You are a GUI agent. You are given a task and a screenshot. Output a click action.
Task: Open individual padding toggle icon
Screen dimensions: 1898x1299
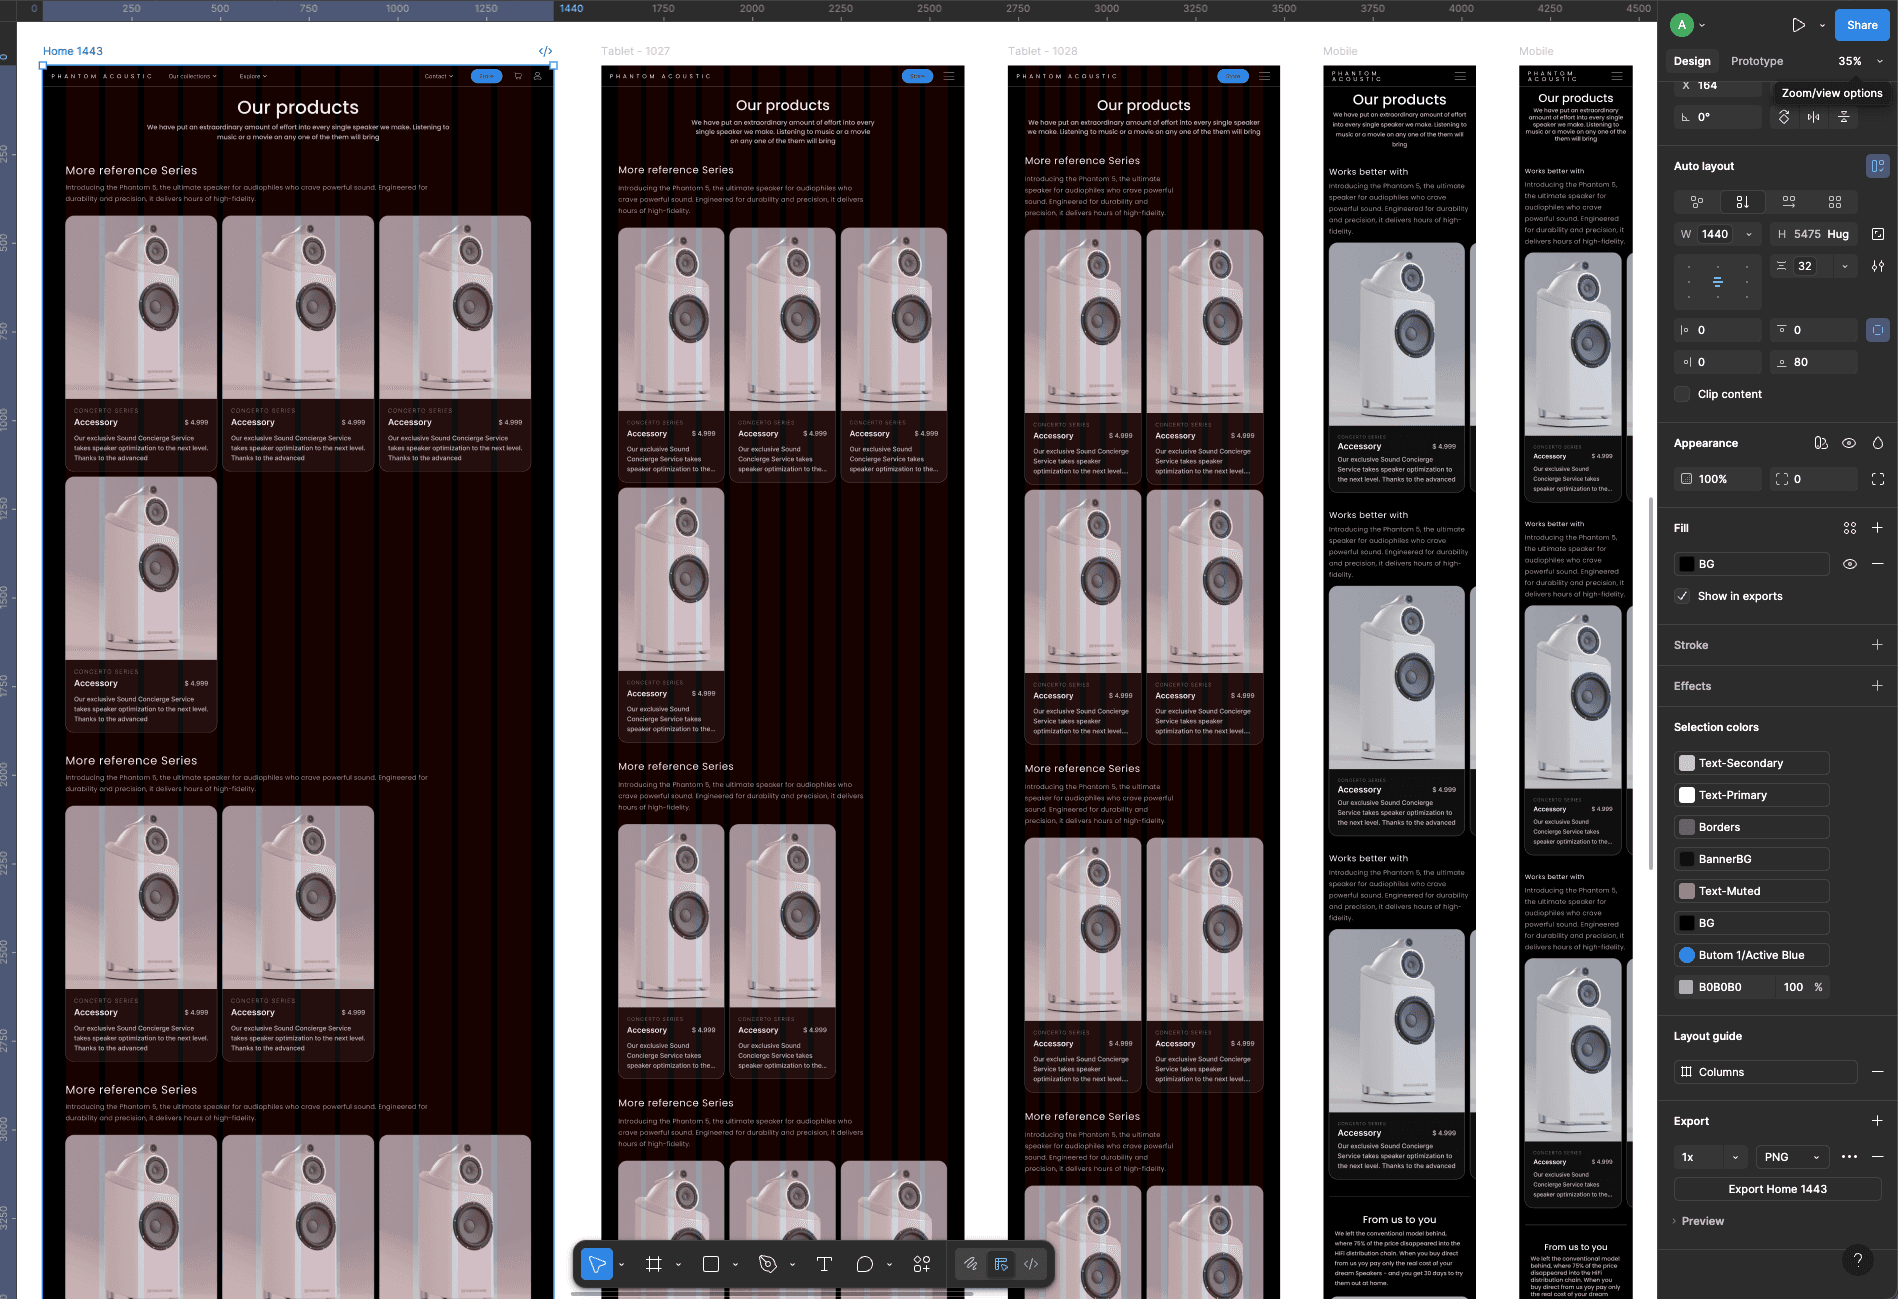(1878, 330)
